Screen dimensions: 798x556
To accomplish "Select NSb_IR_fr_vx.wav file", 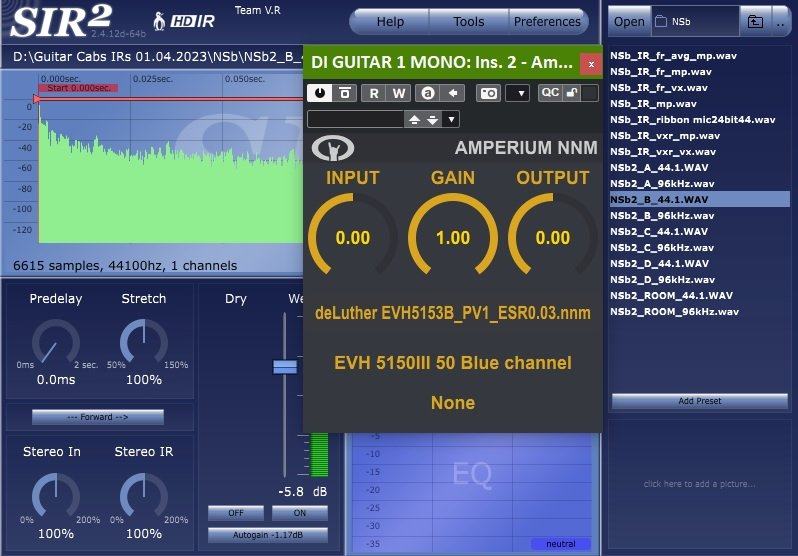I will (x=659, y=88).
